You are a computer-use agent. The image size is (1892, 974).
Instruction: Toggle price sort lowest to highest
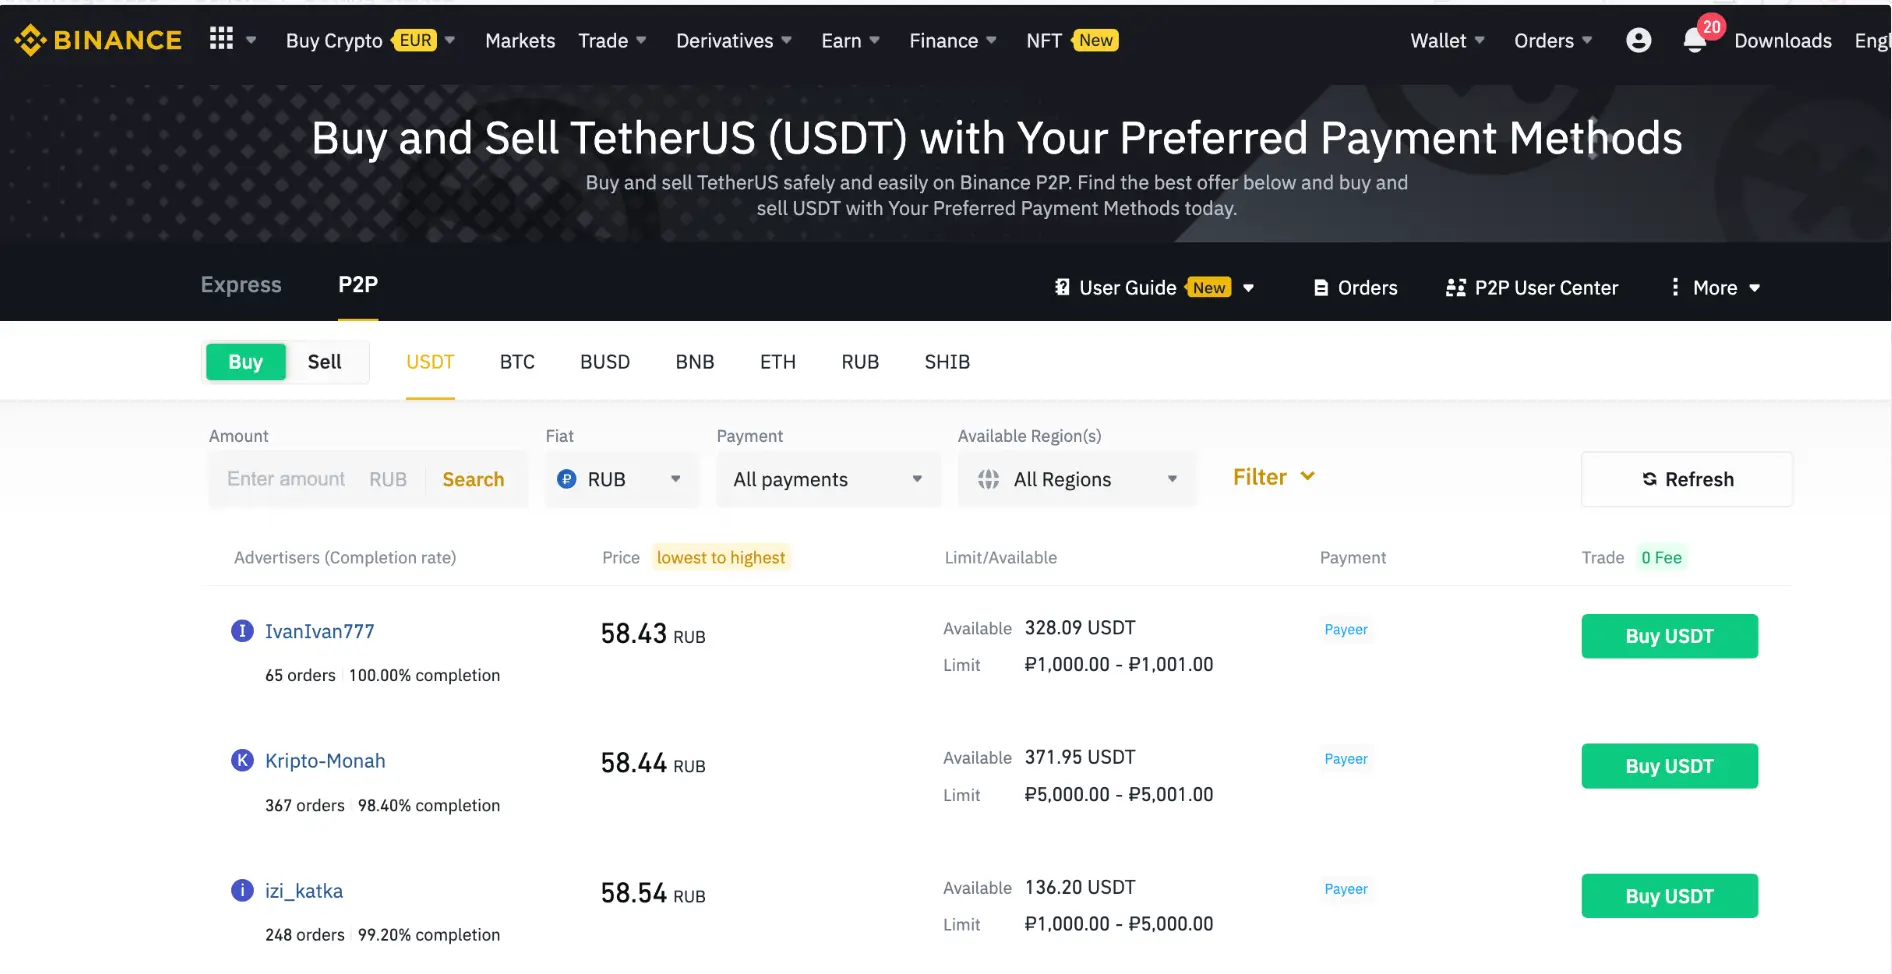pyautogui.click(x=720, y=558)
